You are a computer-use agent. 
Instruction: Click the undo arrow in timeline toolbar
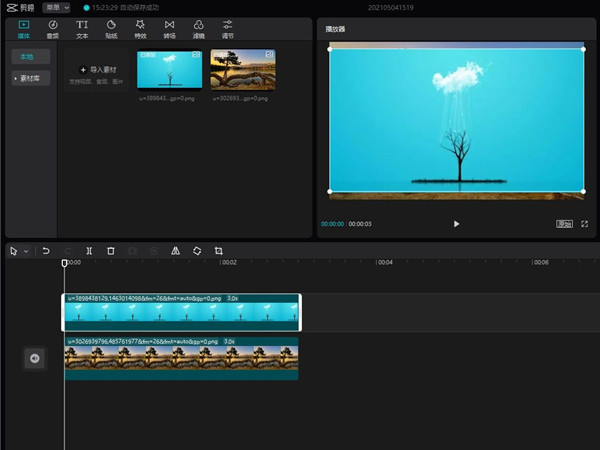click(x=46, y=251)
